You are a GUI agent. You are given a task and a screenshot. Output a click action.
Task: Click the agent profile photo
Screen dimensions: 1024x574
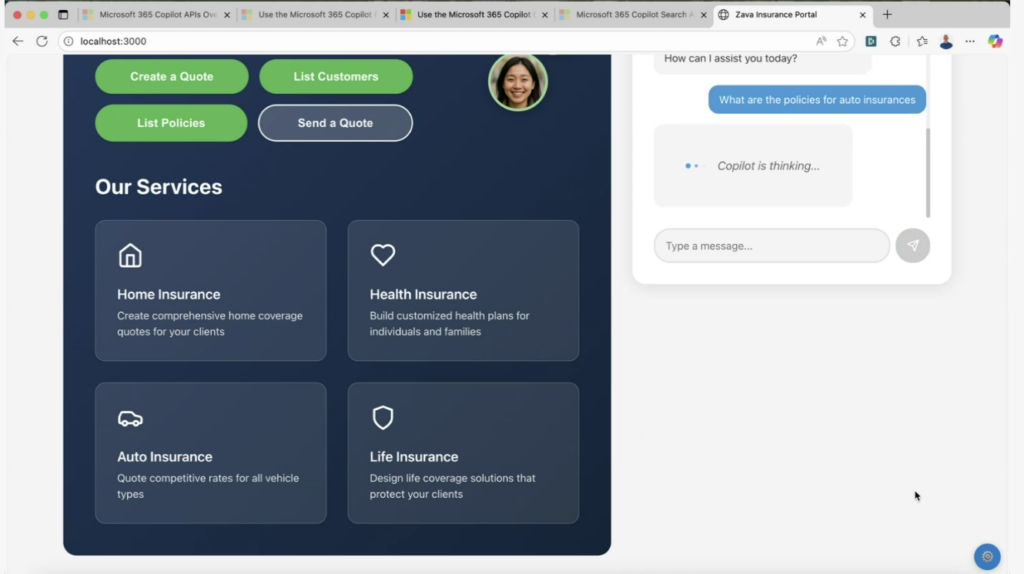tap(518, 82)
